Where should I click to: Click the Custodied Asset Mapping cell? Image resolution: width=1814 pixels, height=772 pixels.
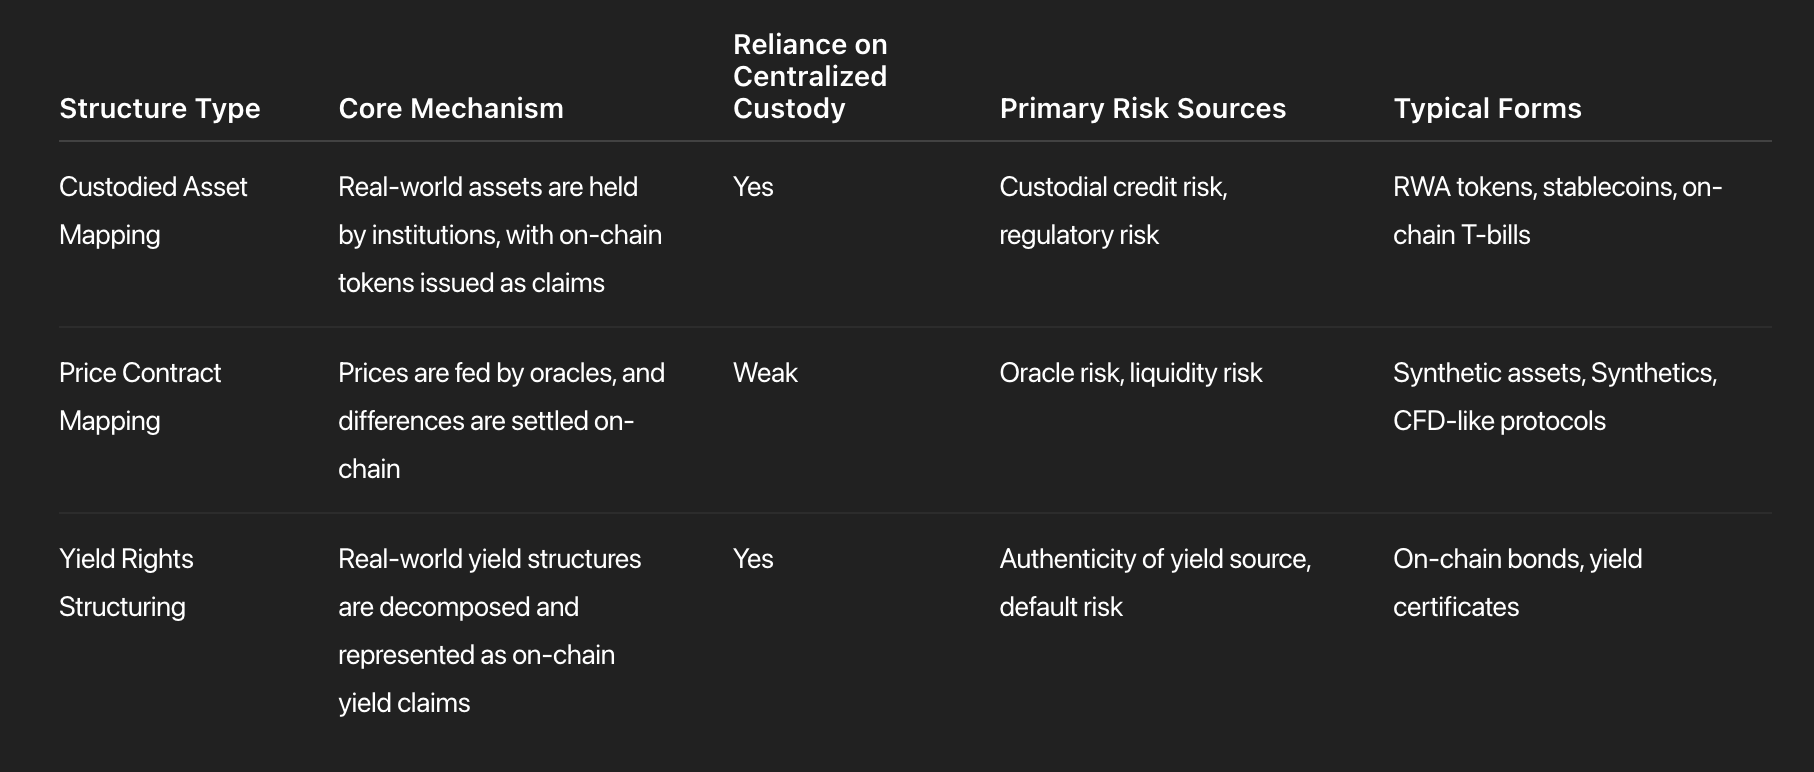[x=152, y=210]
